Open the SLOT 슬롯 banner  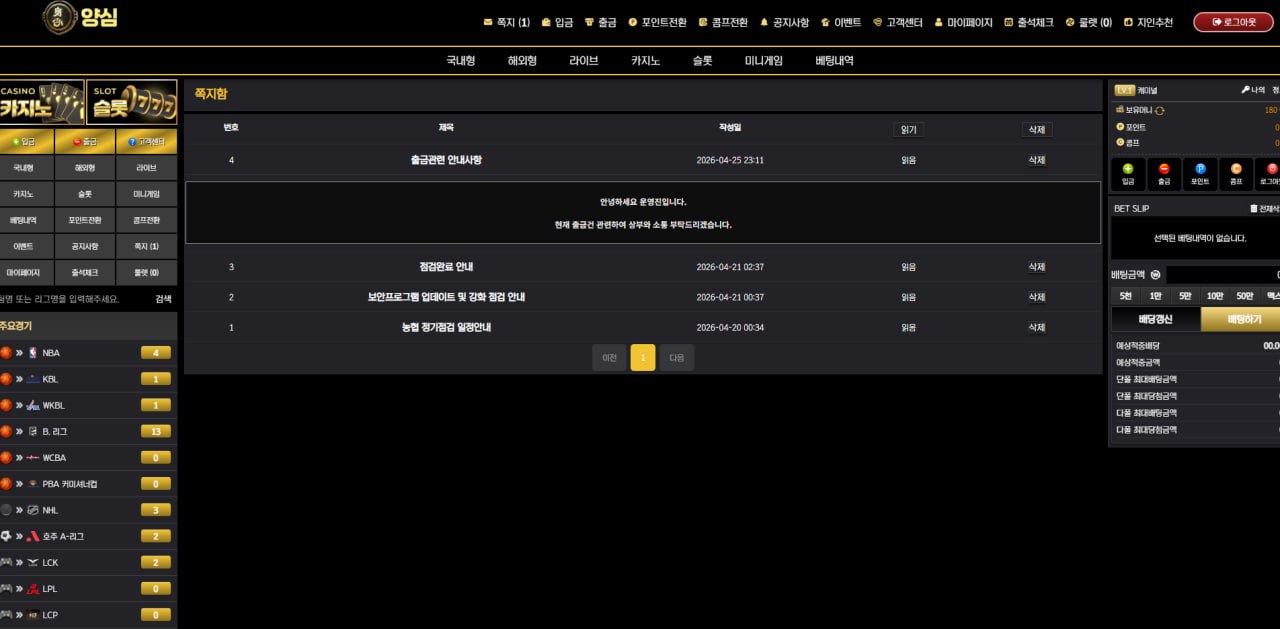[131, 102]
